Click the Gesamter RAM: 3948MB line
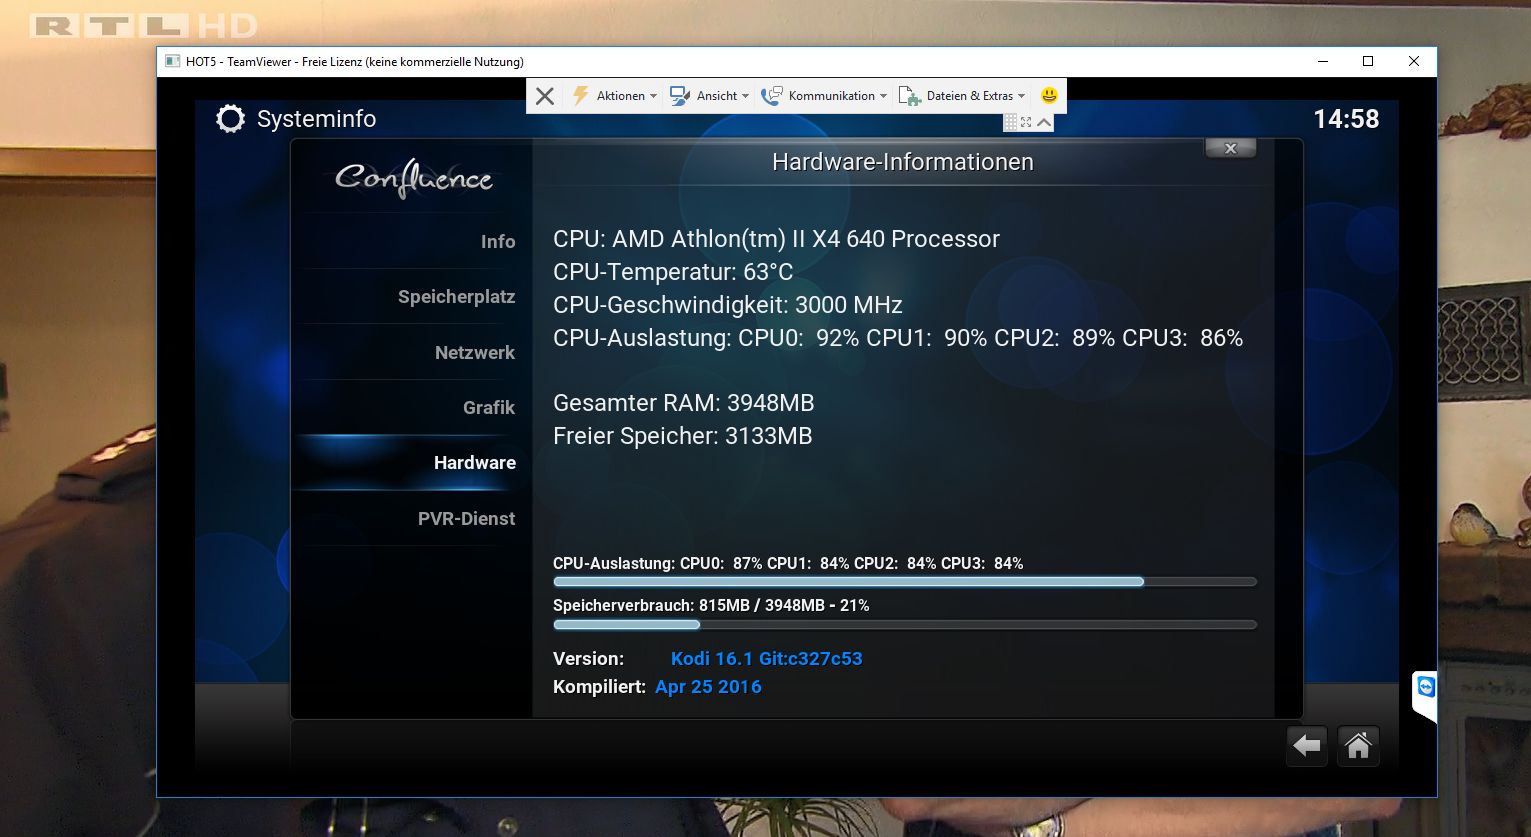The width and height of the screenshot is (1531, 837). (x=684, y=403)
